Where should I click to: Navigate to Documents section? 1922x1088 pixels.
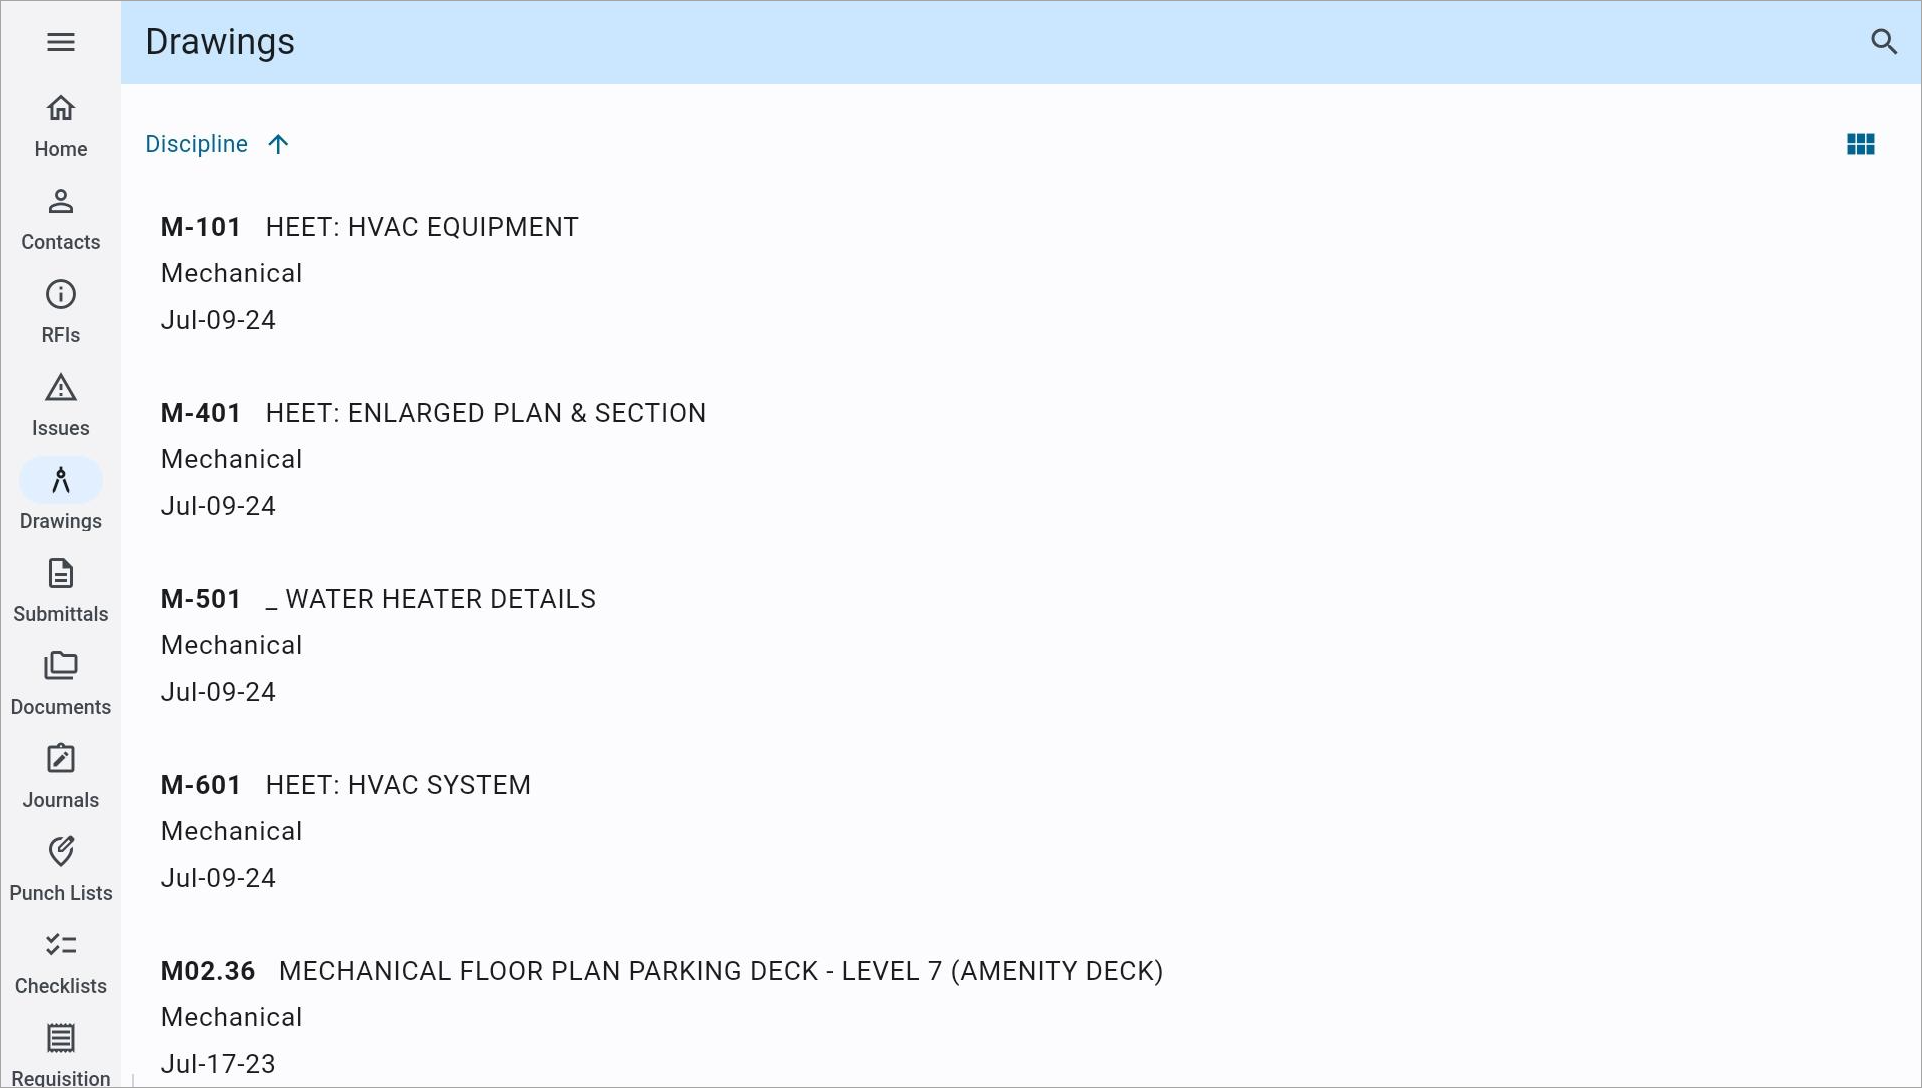61,683
